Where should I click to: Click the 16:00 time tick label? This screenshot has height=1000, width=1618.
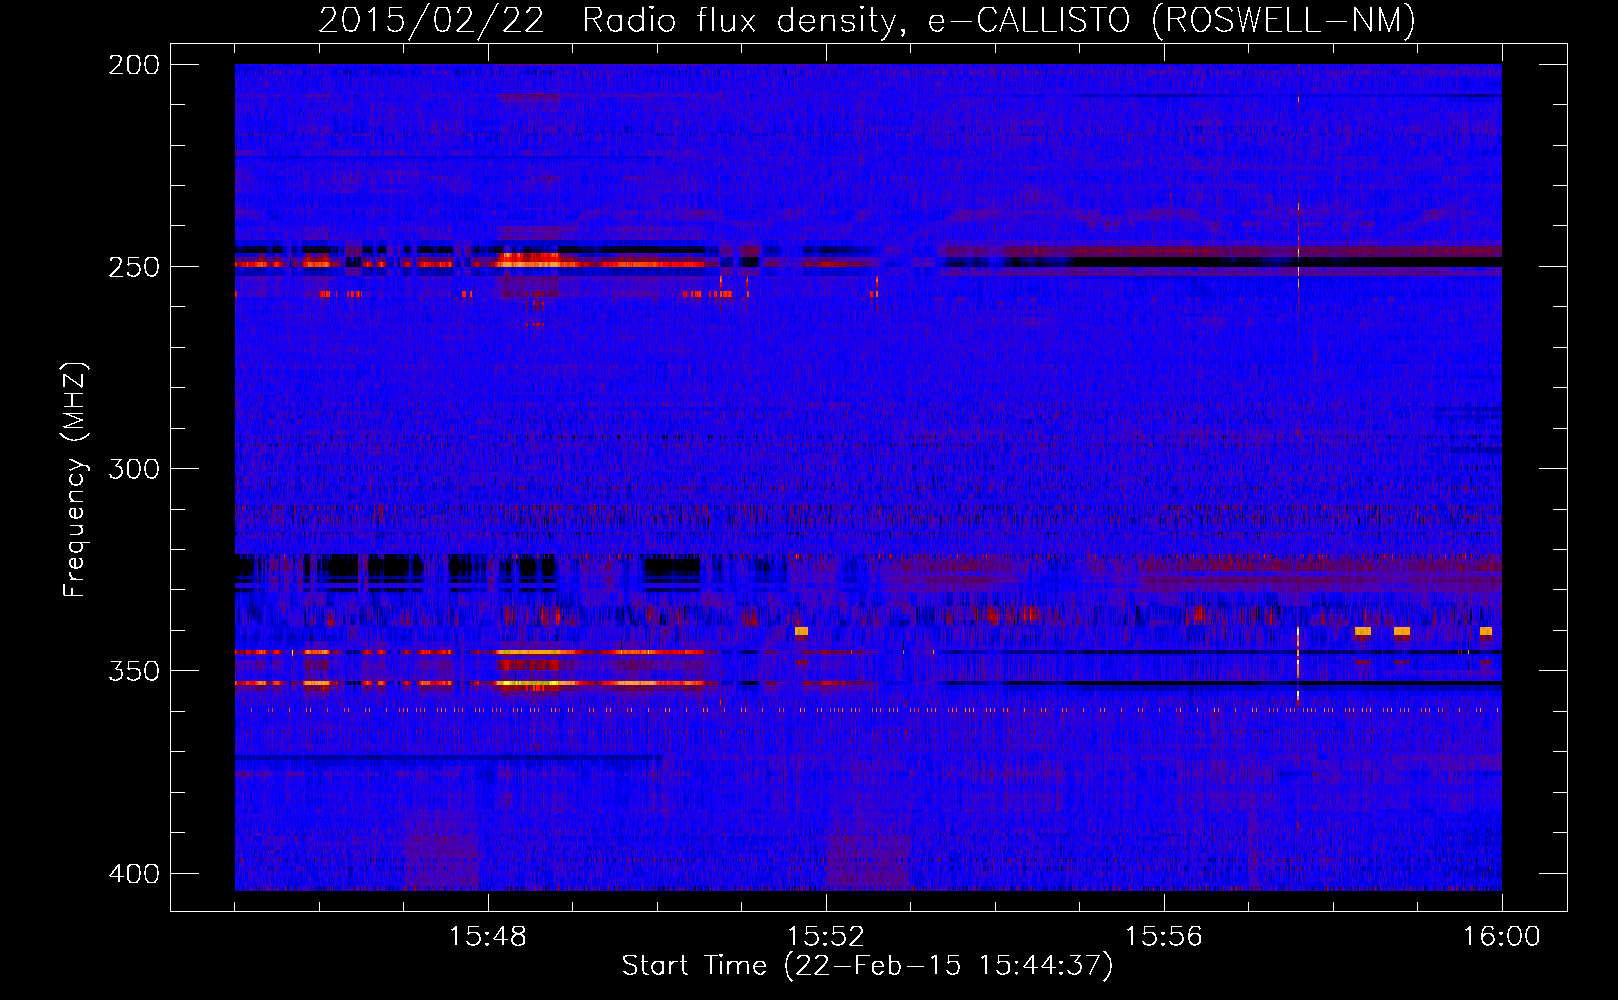pyautogui.click(x=1502, y=937)
